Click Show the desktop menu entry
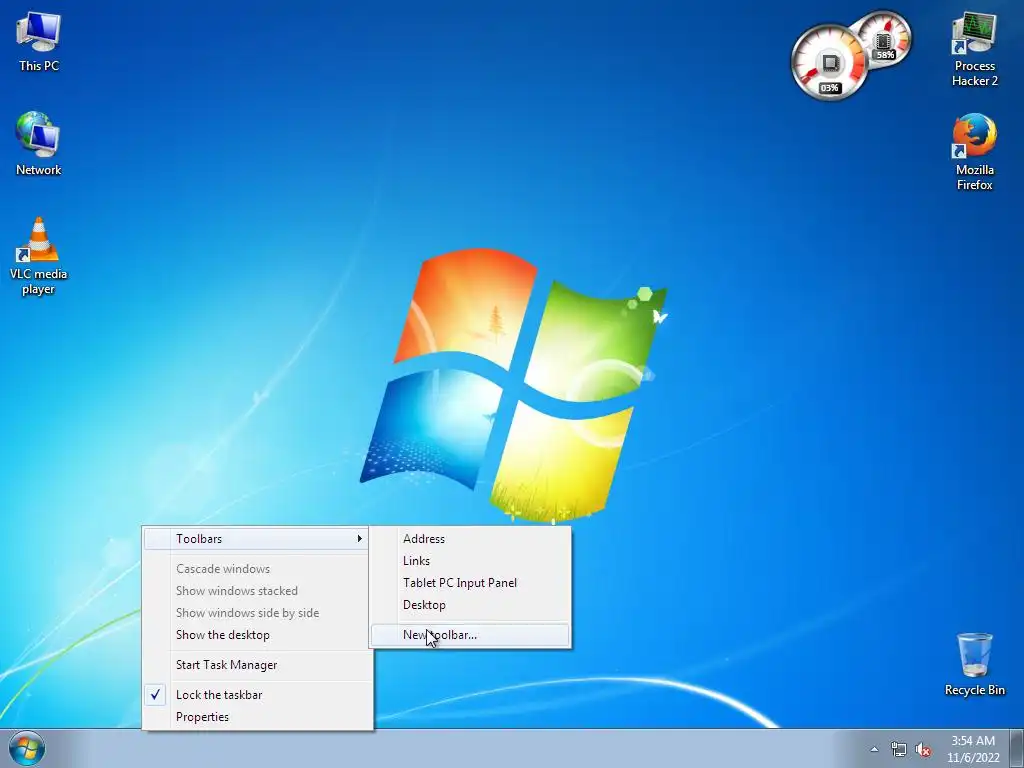 [x=257, y=635]
